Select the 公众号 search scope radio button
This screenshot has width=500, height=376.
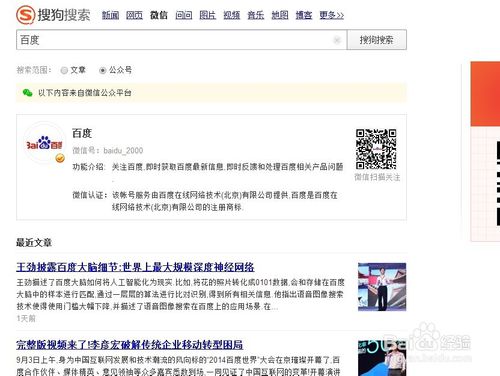(103, 70)
